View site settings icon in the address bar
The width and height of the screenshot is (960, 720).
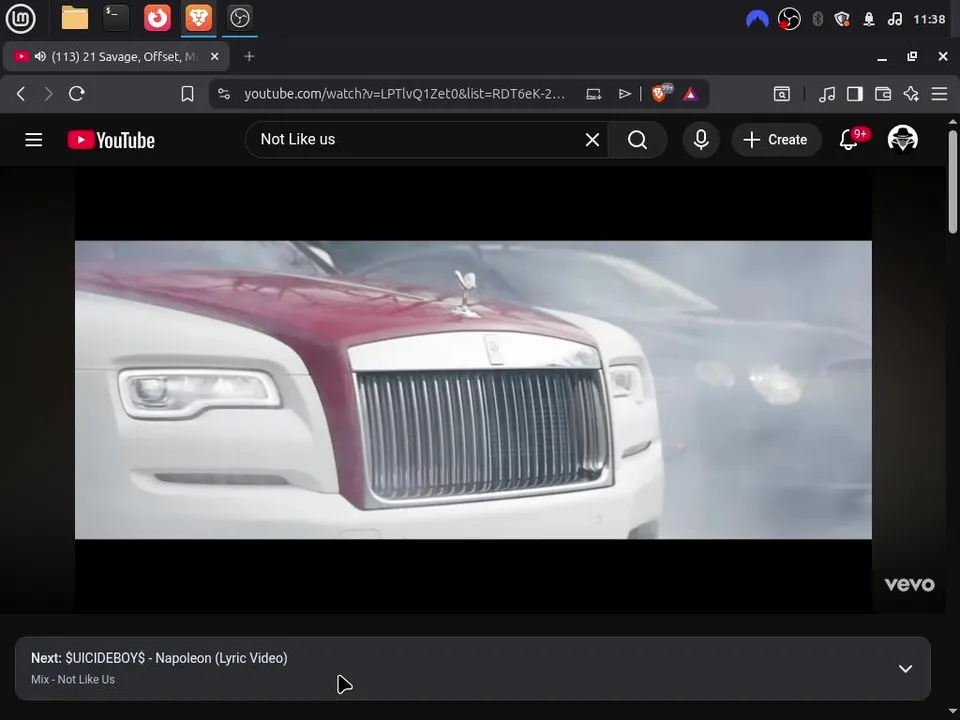(224, 94)
